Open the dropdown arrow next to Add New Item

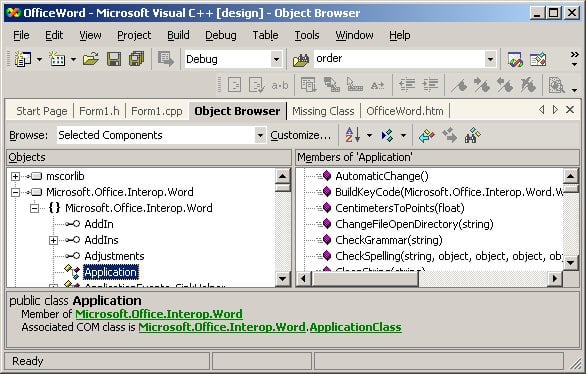[73, 59]
